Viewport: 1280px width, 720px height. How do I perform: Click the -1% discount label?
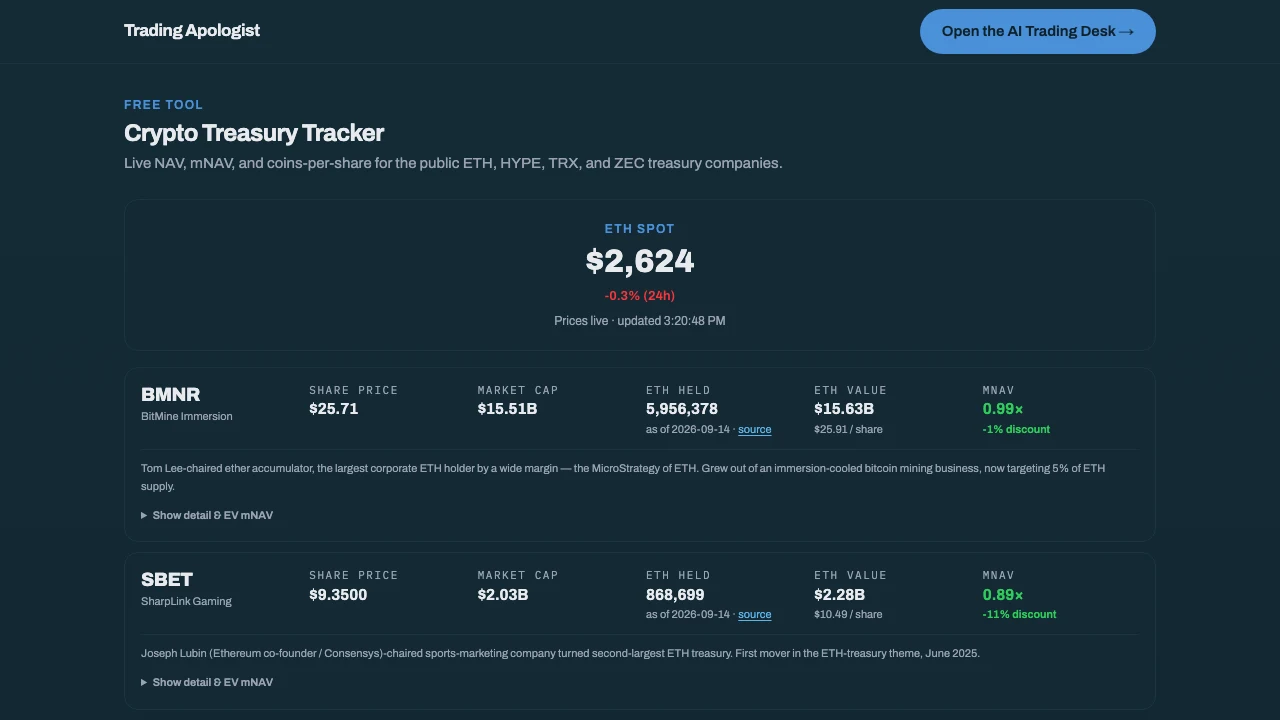click(x=1016, y=429)
